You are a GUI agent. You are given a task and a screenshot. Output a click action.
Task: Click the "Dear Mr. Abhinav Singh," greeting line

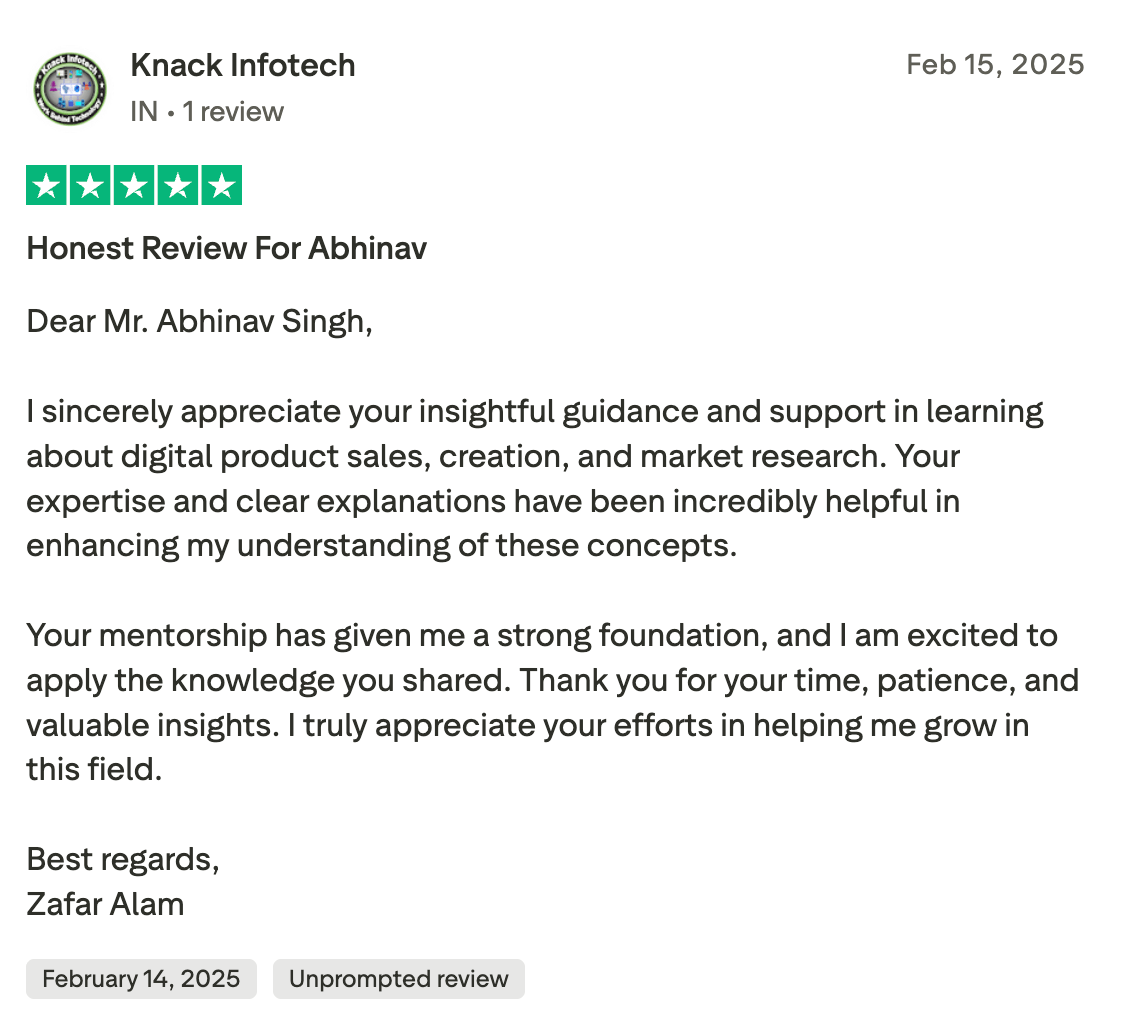199,322
